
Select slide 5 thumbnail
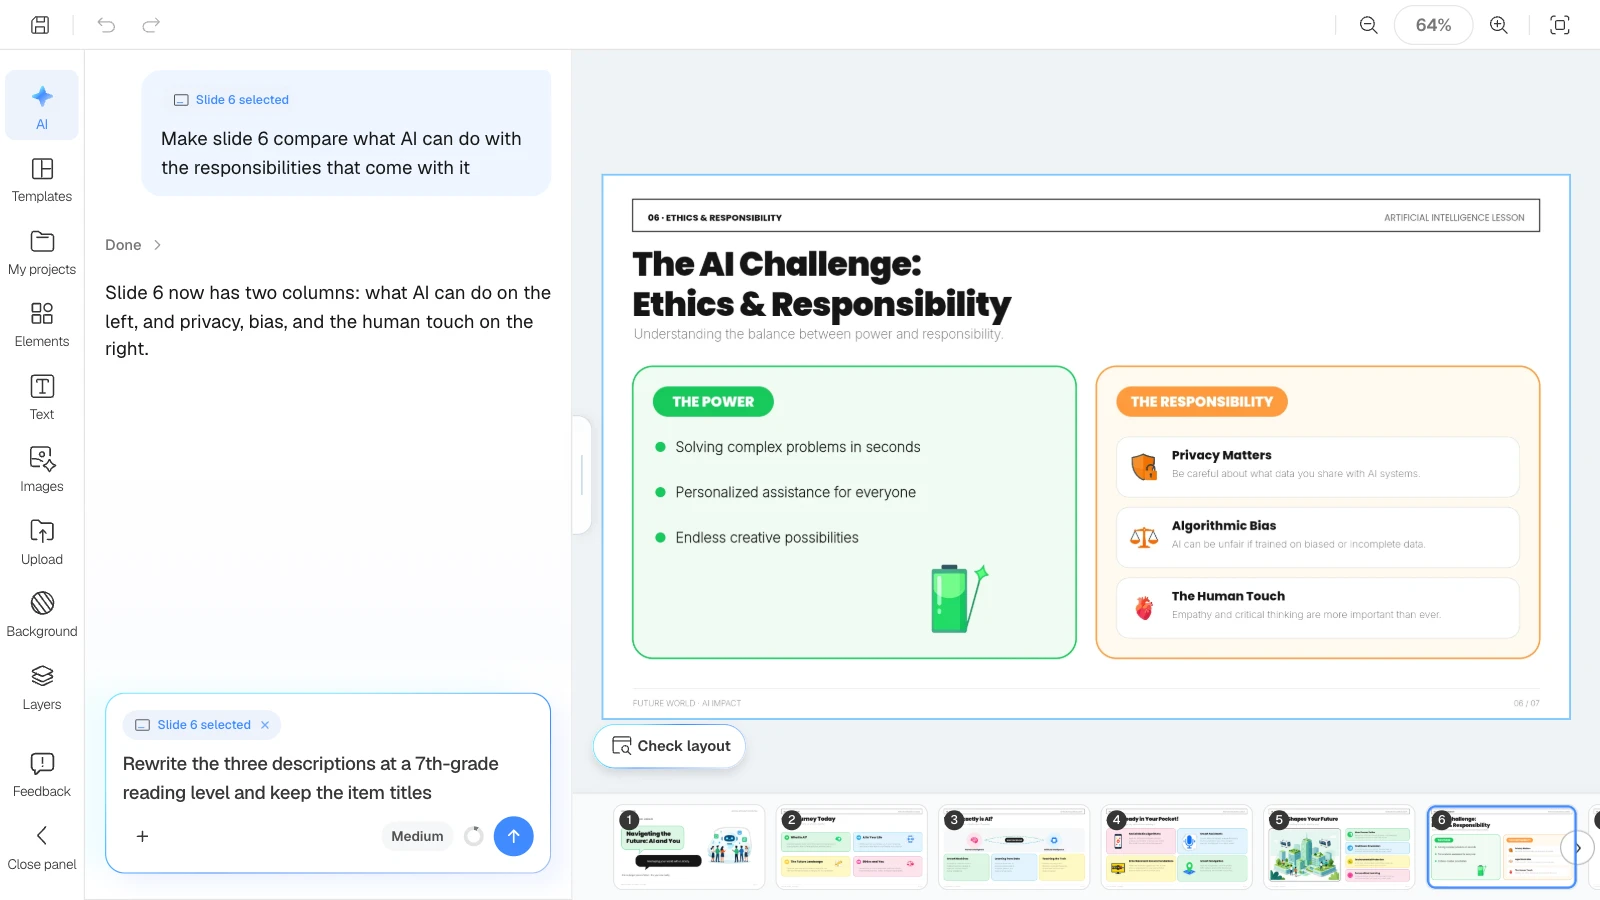tap(1339, 847)
